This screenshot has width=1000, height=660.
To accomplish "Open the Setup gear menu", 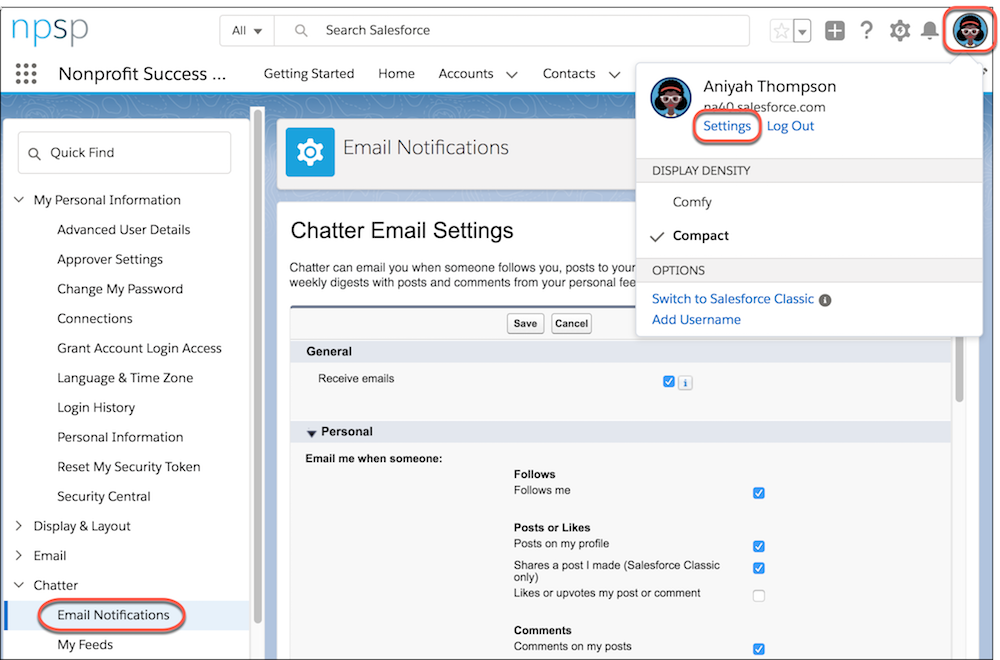I will tap(899, 30).
